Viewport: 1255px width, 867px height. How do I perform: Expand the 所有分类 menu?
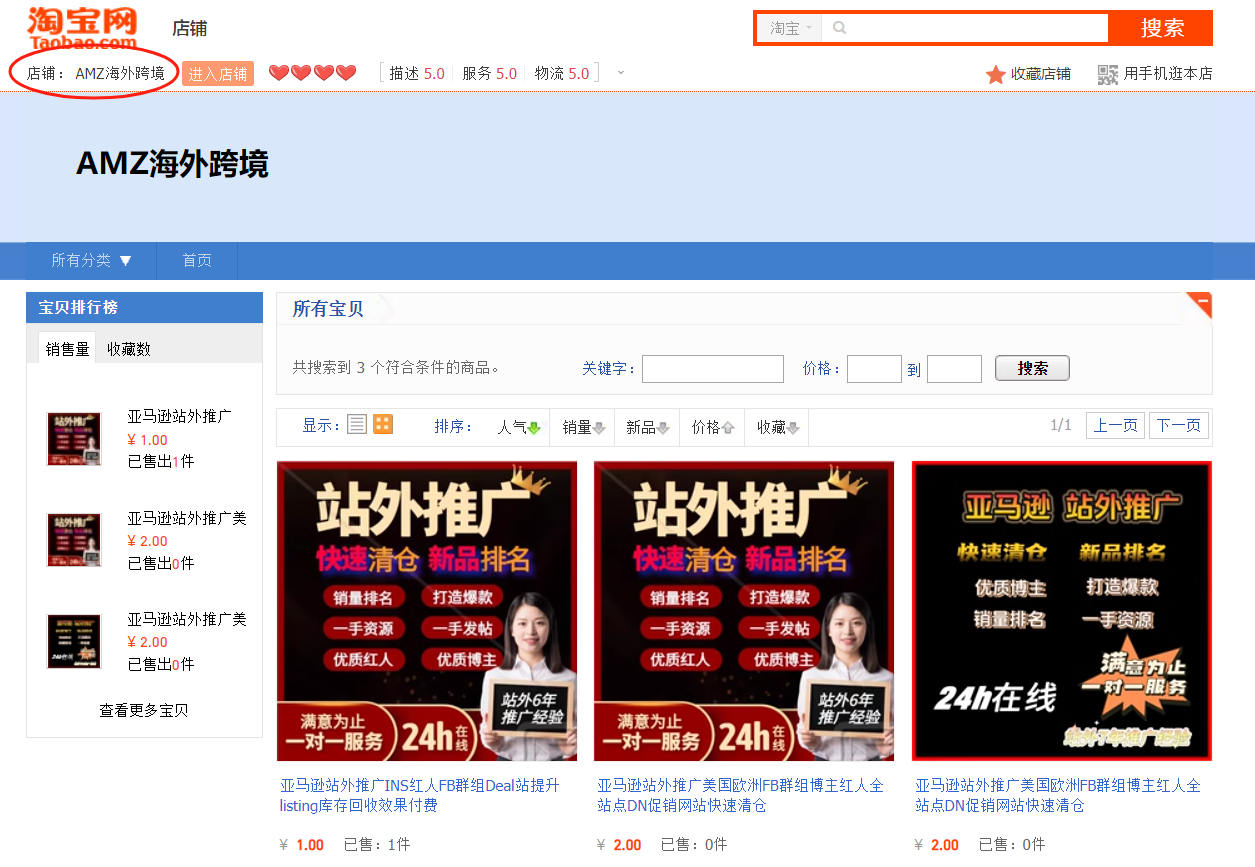pos(92,260)
